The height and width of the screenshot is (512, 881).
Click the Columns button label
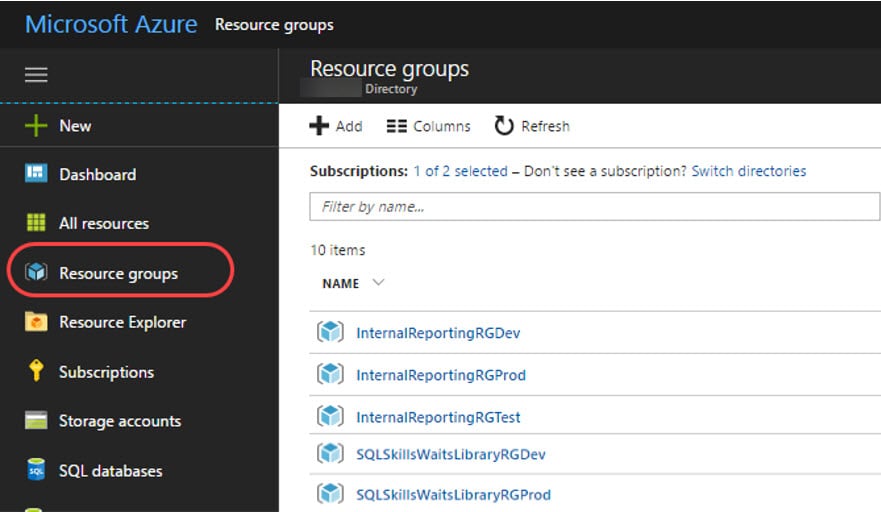click(442, 126)
